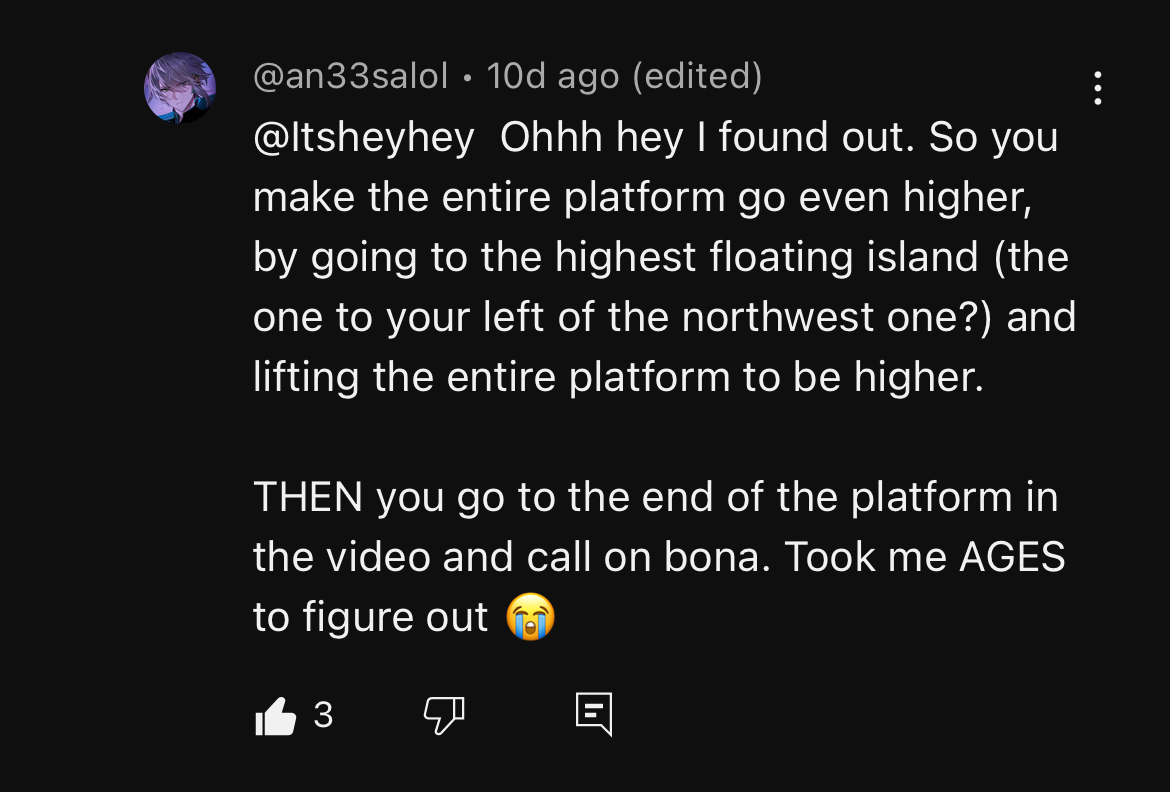Open the three-dot more options menu
This screenshot has height=792, width=1170.
click(1098, 88)
